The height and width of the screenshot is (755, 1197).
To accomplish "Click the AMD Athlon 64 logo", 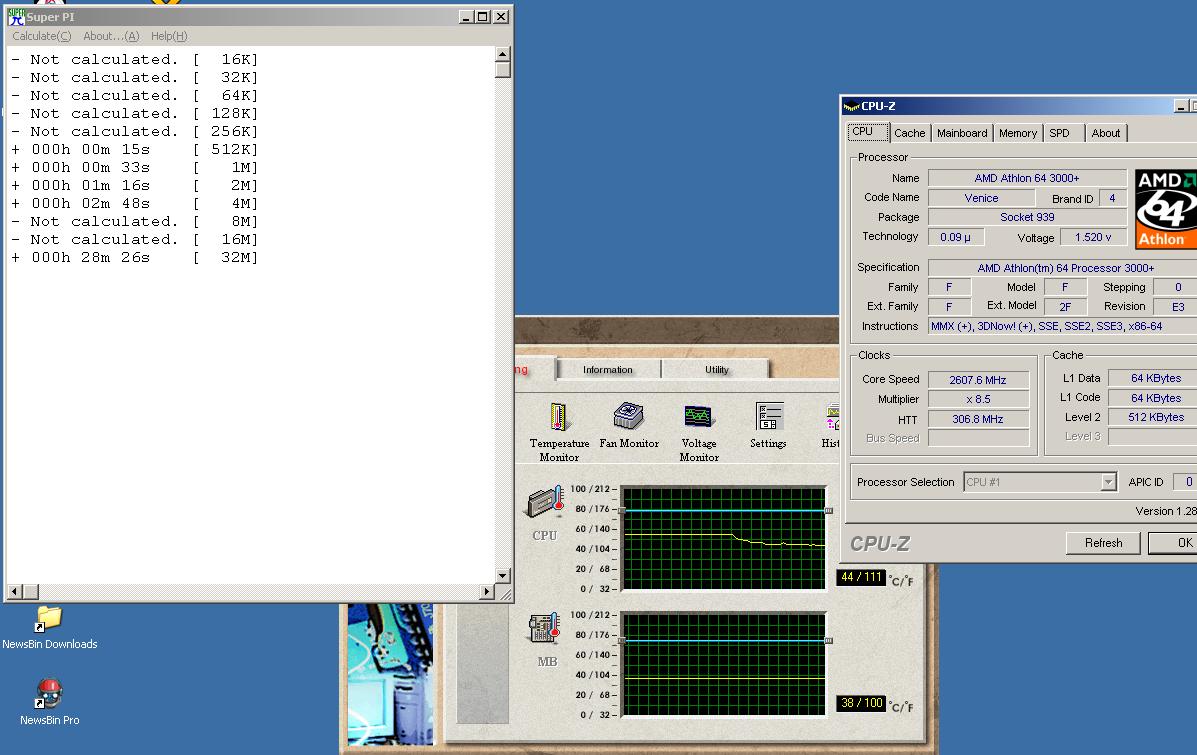I will point(1166,208).
